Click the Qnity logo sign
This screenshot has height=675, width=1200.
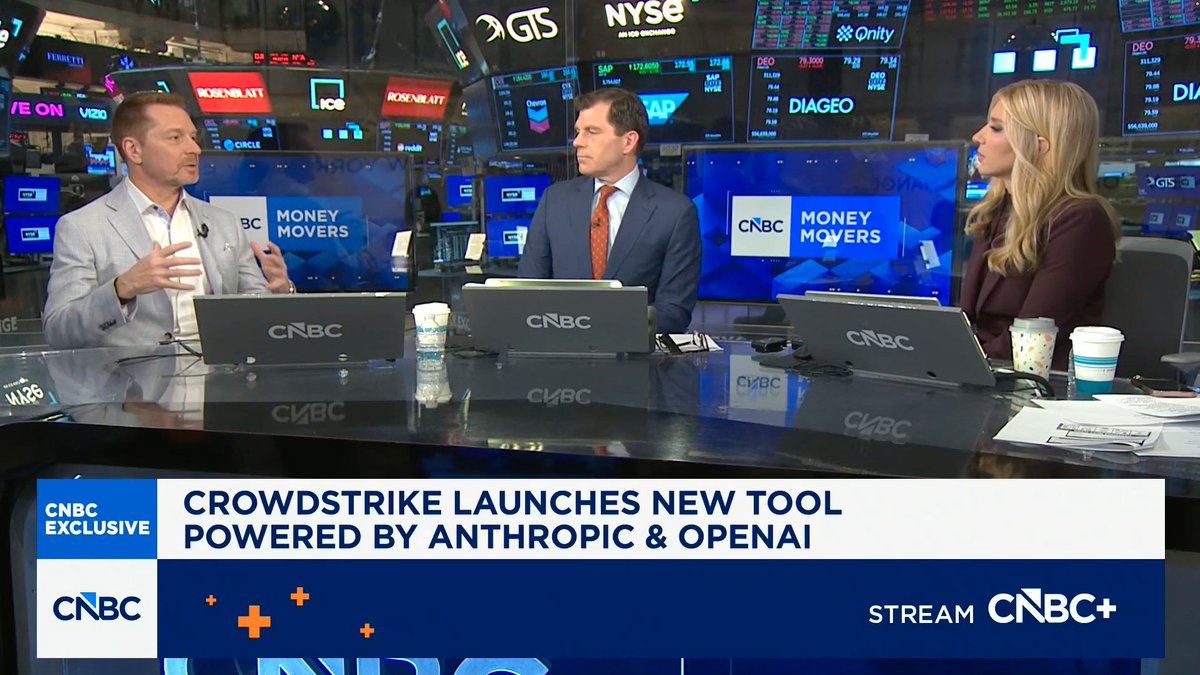tap(864, 33)
